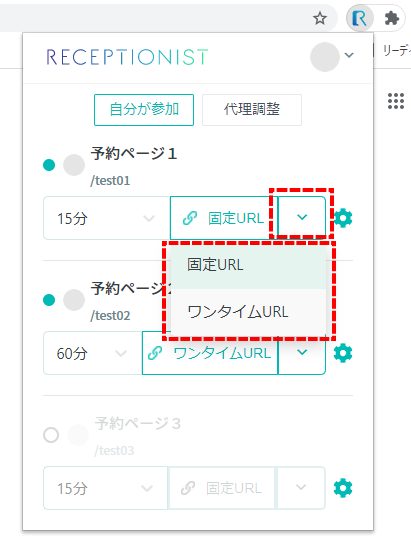Screen dimensions: 411x559
Task: Switch to the 自分が参加 tab
Action: tap(144, 109)
